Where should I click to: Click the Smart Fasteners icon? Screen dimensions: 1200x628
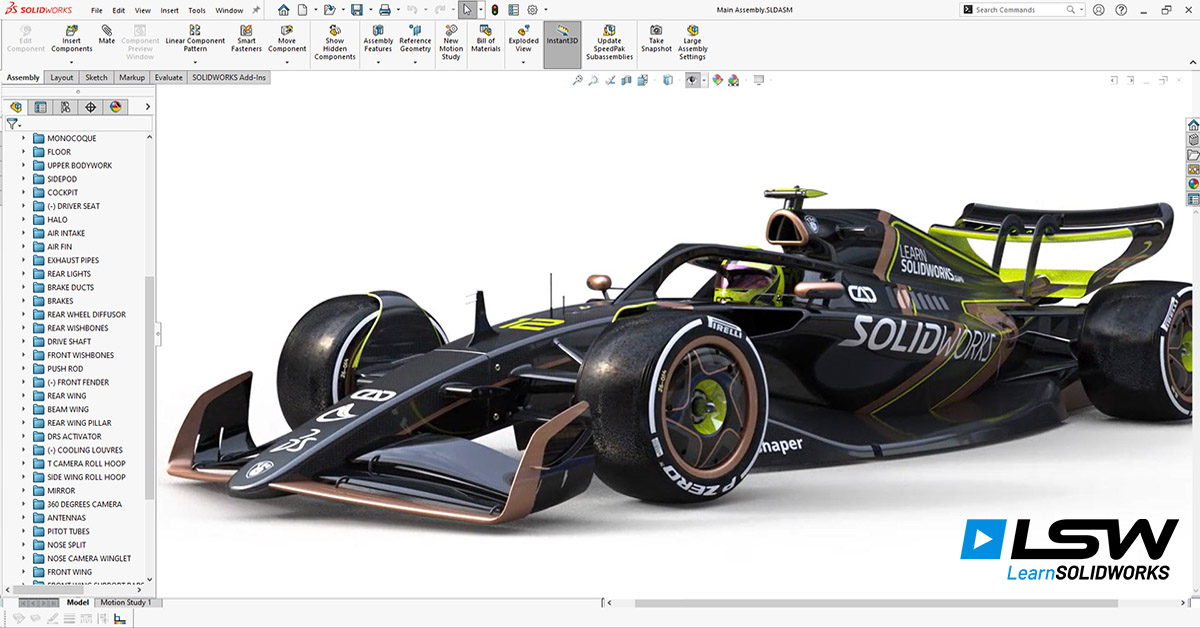pyautogui.click(x=246, y=30)
